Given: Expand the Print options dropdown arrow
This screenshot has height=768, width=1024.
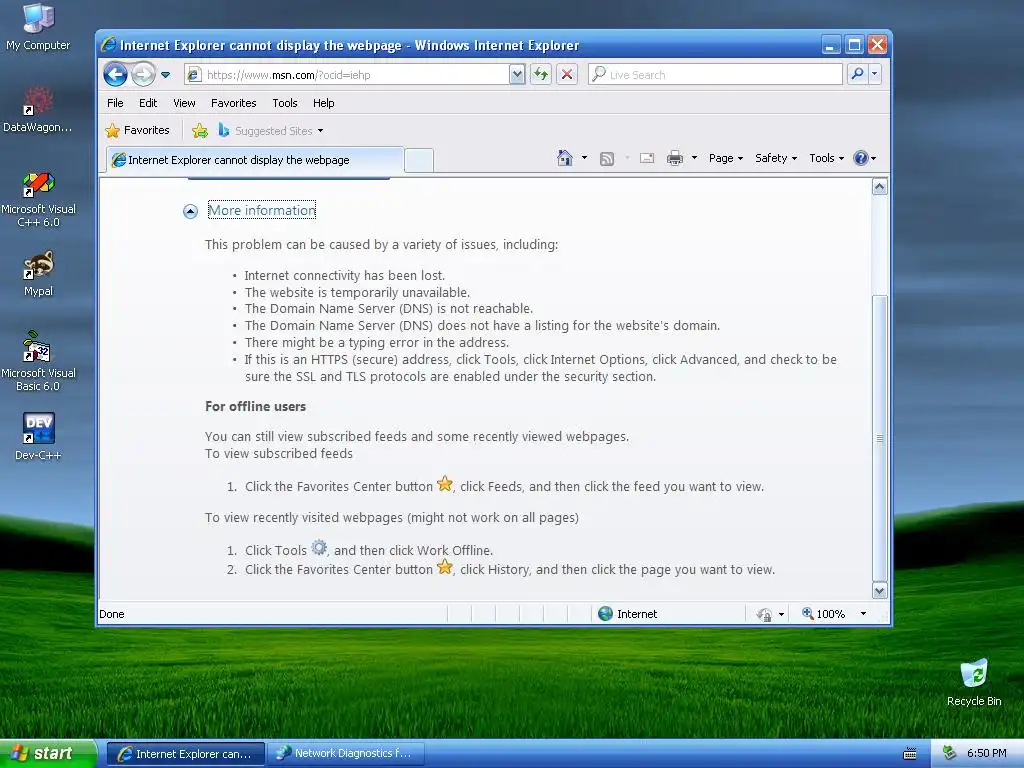Looking at the screenshot, I should (x=694, y=158).
